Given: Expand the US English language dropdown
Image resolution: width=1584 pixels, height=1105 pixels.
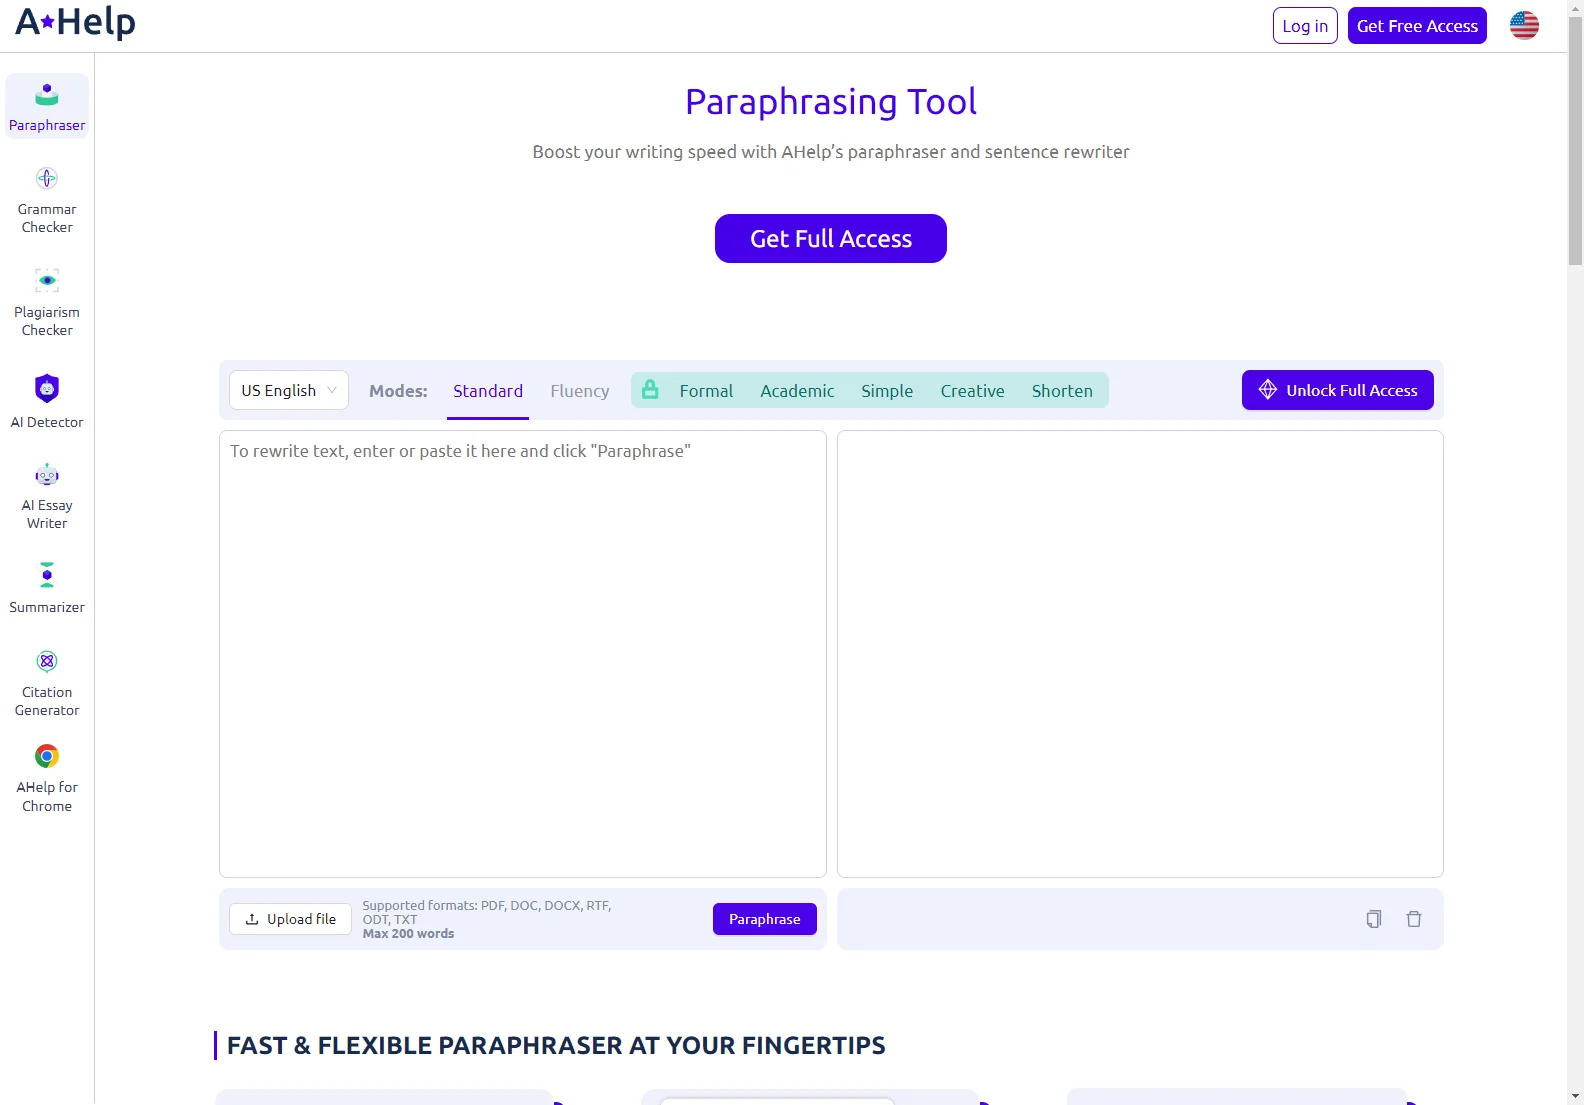Looking at the screenshot, I should pos(289,390).
